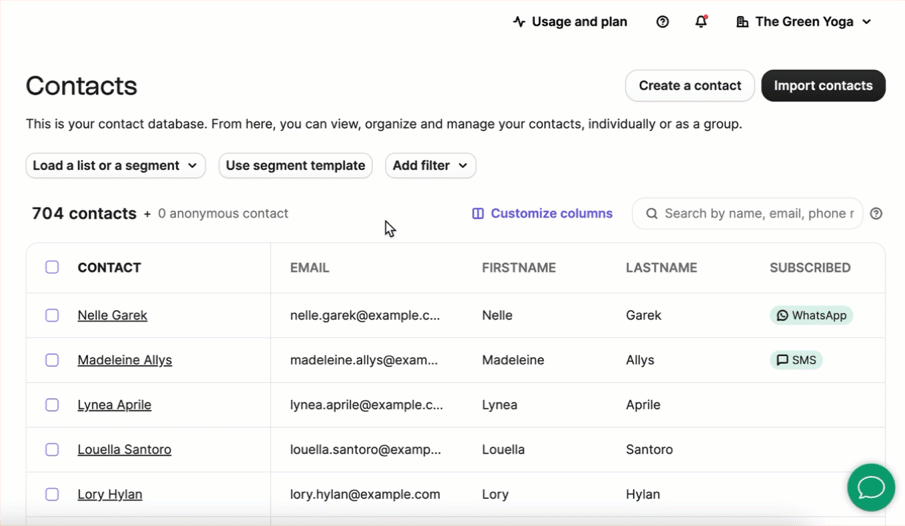The image size is (905, 526).
Task: Open the Add filter dropdown
Action: (x=430, y=166)
